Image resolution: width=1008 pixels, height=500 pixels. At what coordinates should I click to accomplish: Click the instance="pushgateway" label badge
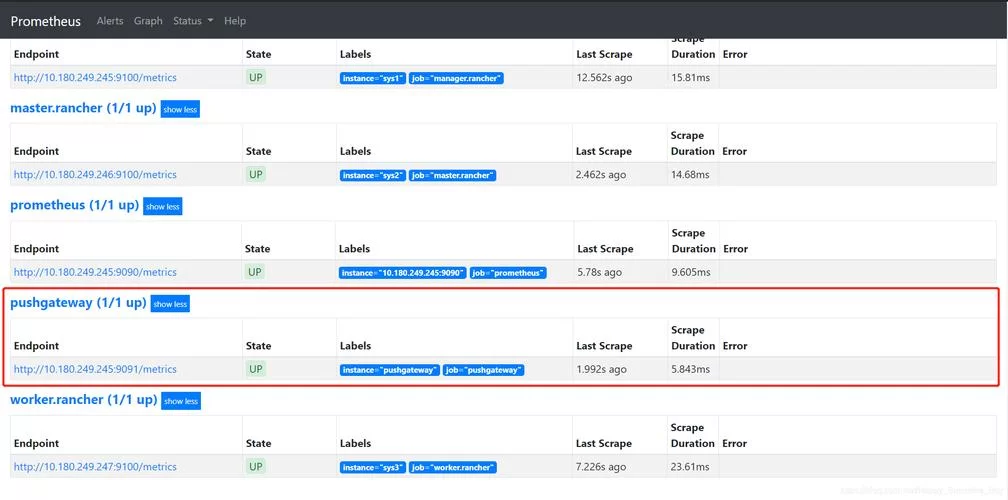coord(390,370)
